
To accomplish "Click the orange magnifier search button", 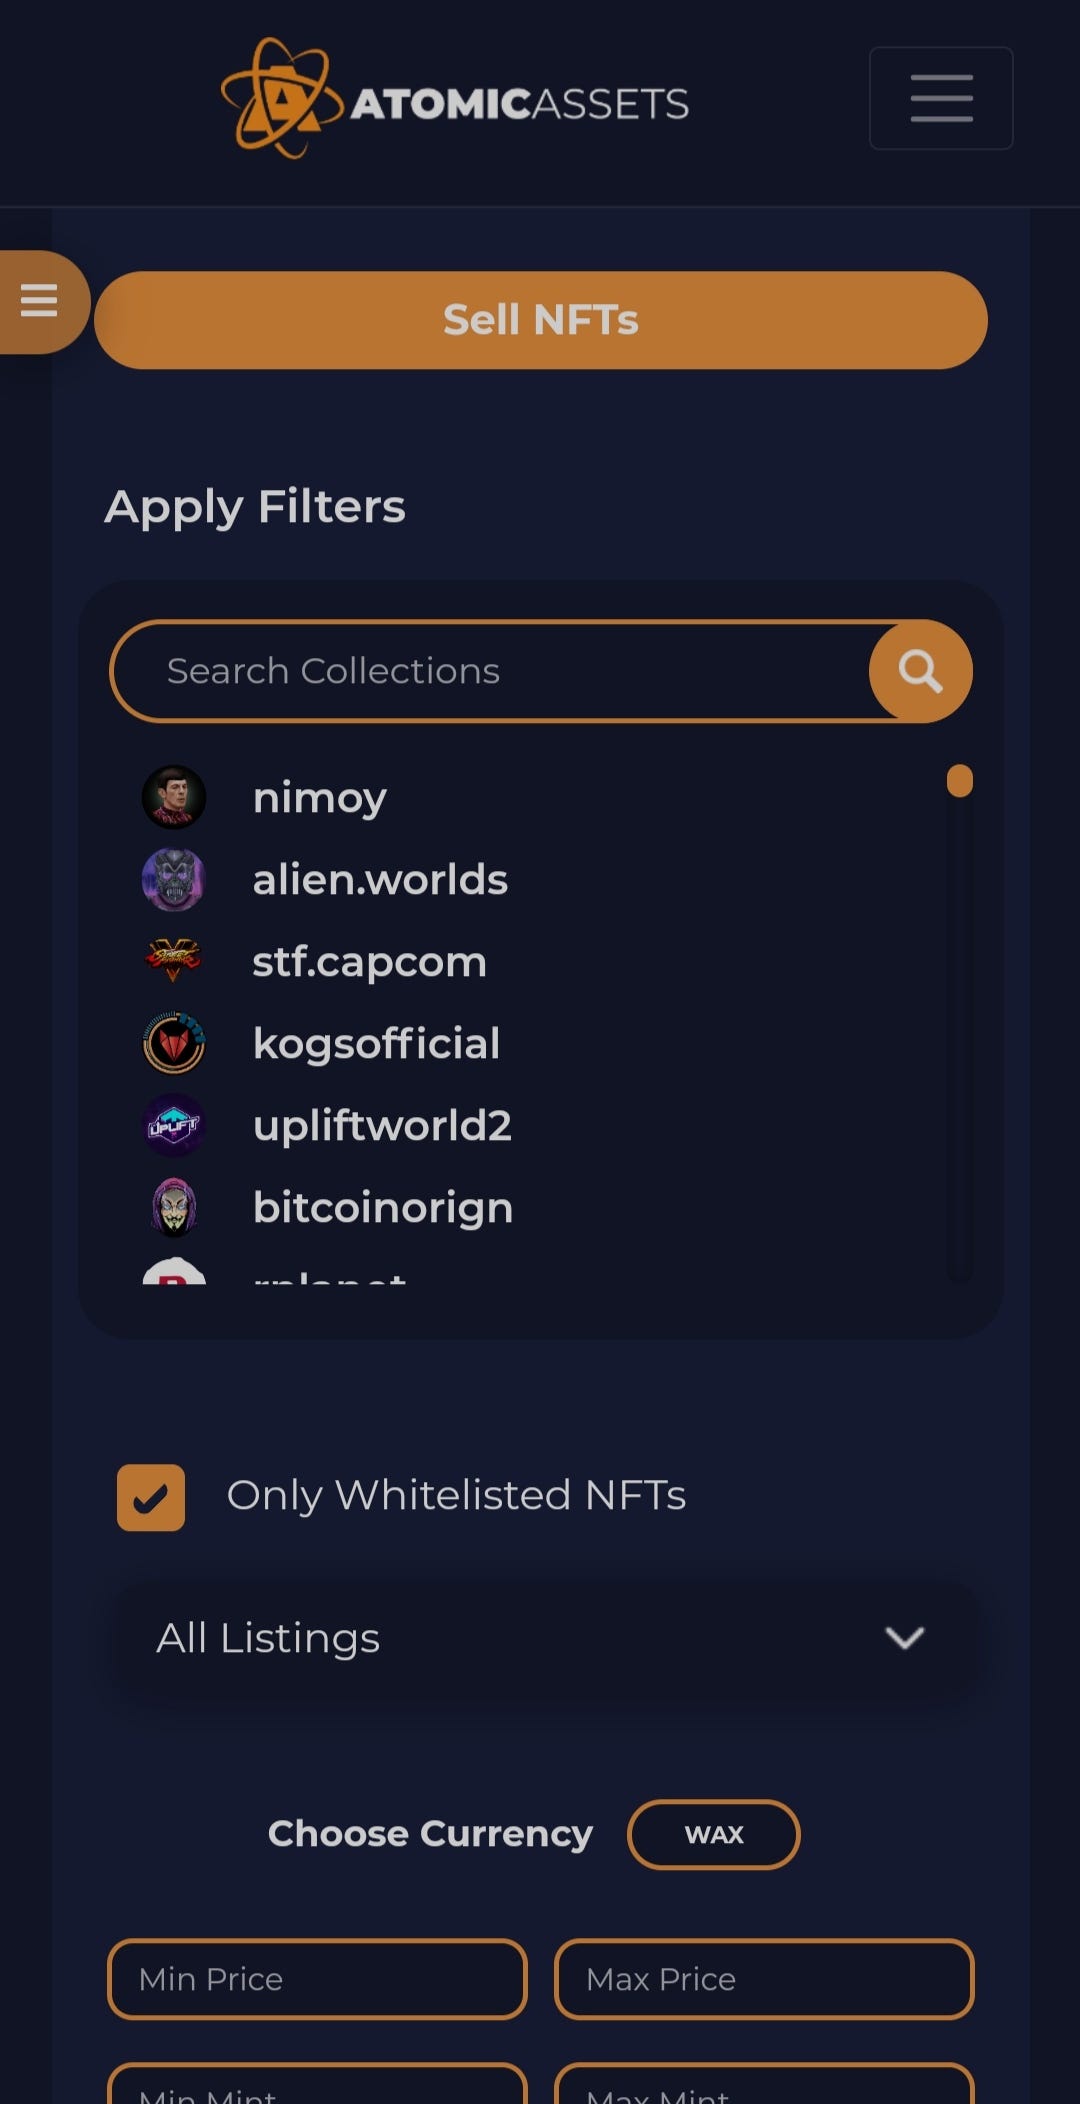I will point(920,671).
